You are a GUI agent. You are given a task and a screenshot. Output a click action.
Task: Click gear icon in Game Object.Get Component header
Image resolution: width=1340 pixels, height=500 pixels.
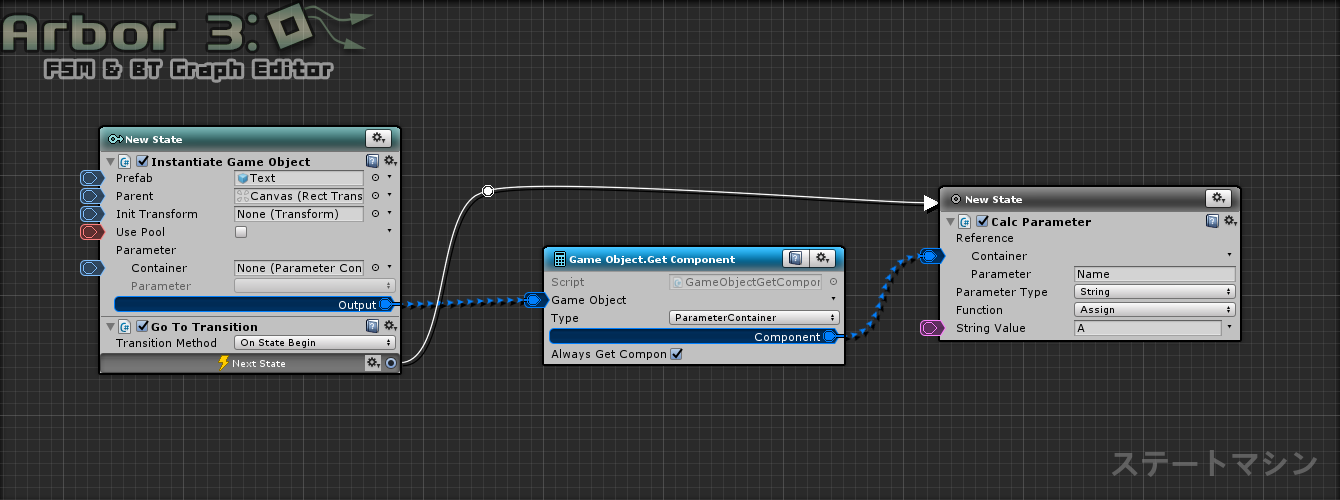821,259
